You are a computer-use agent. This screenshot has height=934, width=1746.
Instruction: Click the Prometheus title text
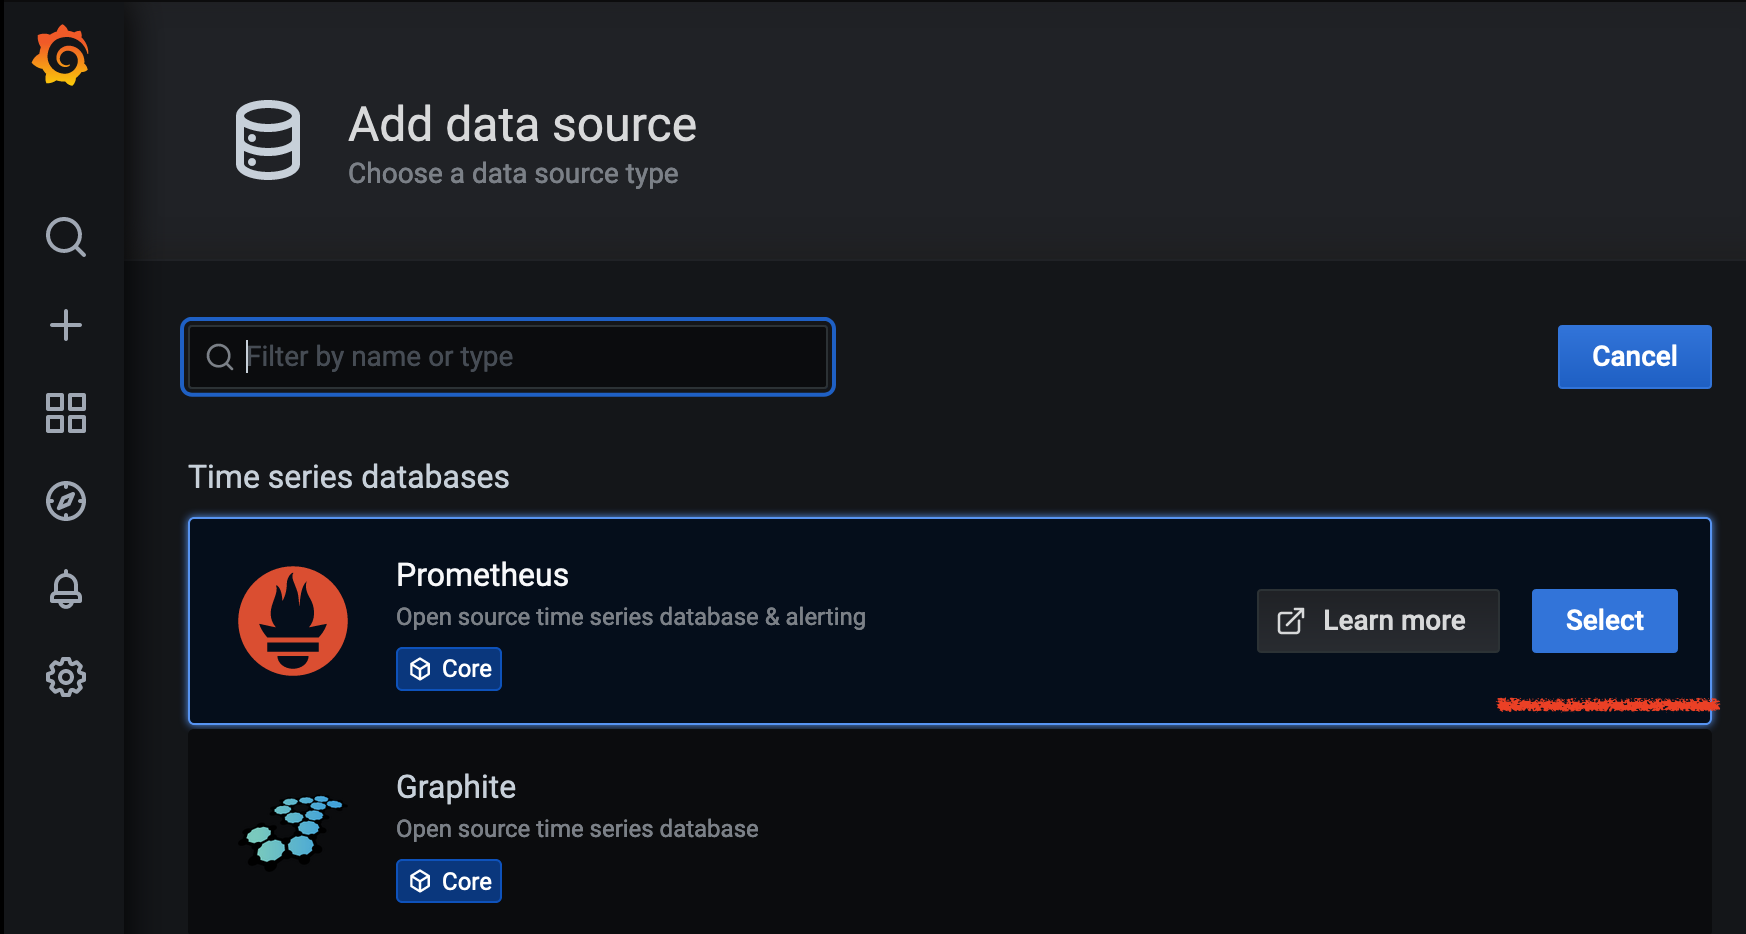point(482,575)
